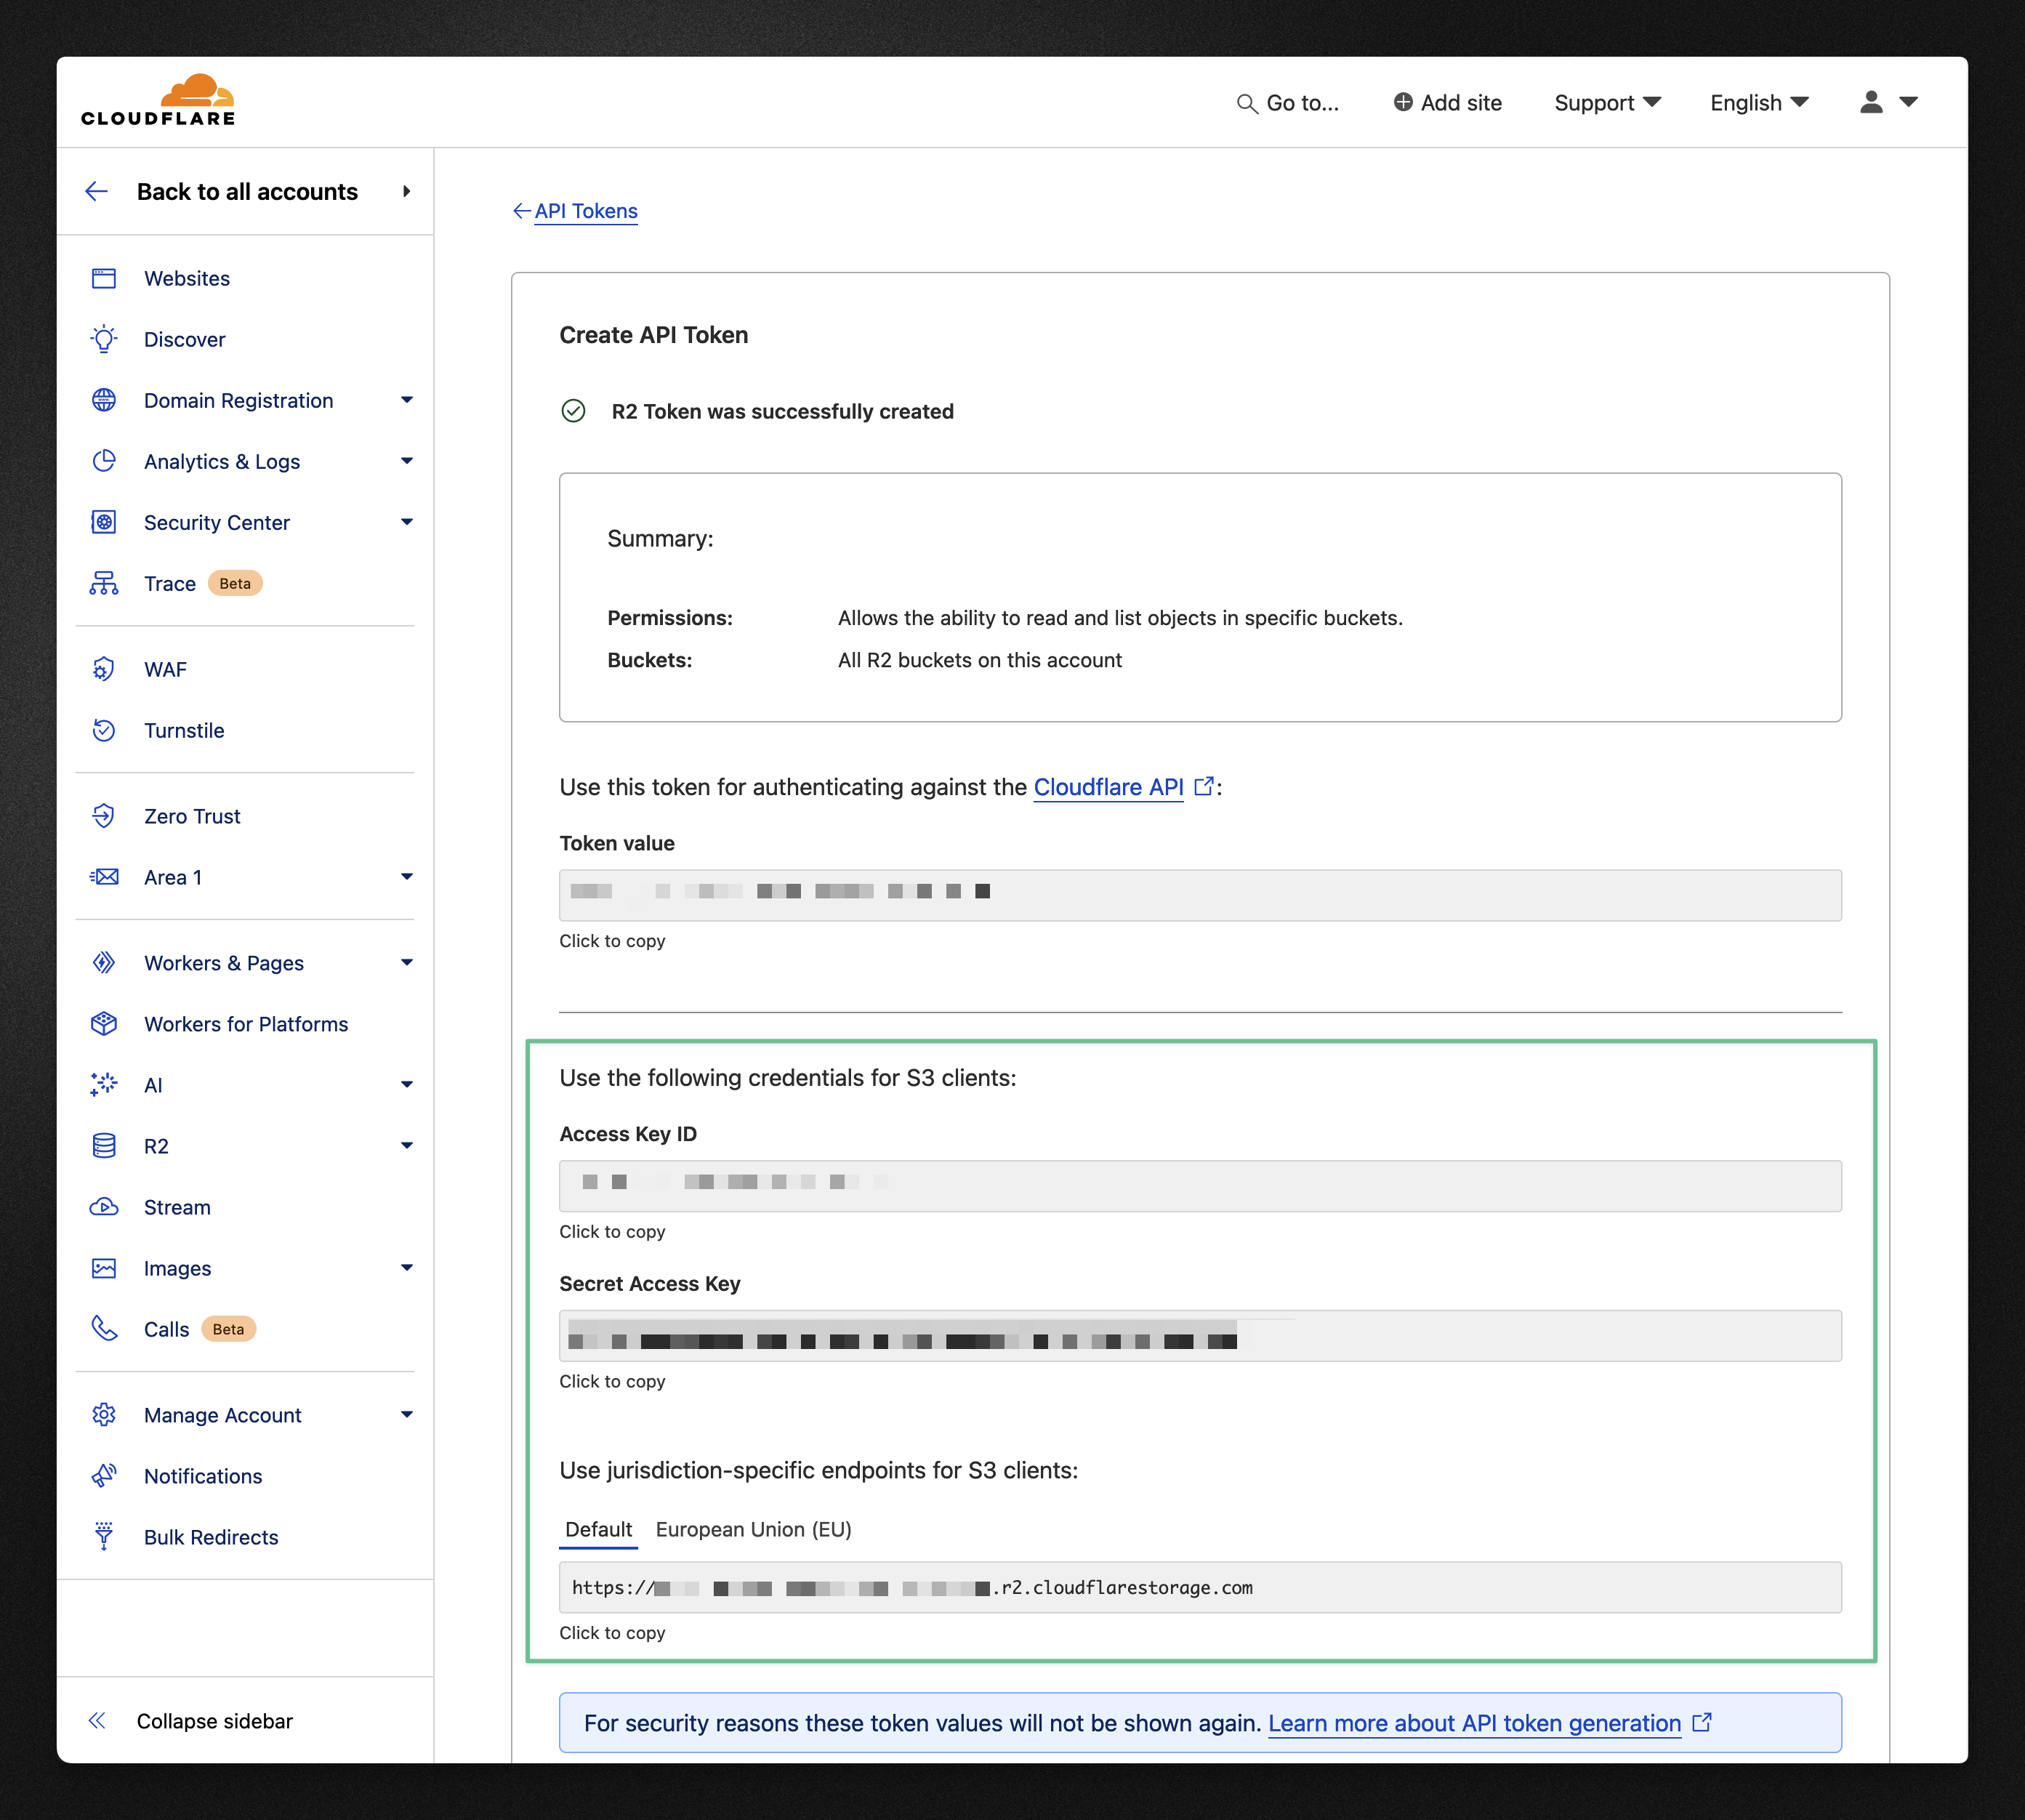
Task: Click the Trace network icon
Action: 104,583
